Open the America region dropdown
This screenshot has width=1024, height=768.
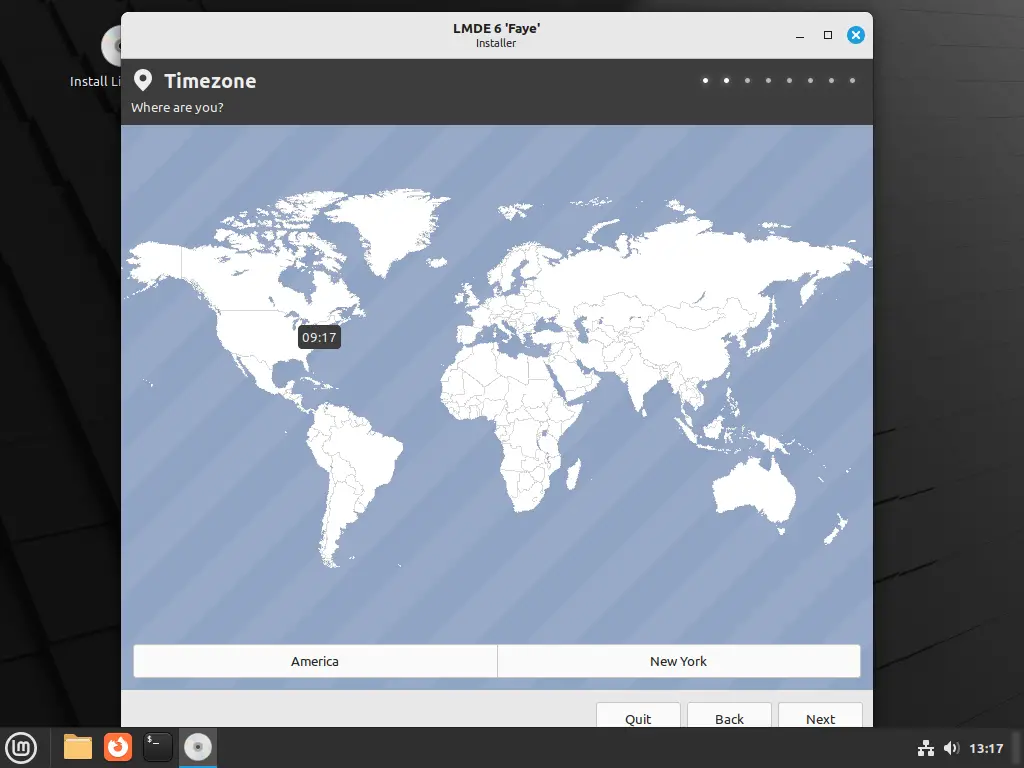[x=315, y=661]
